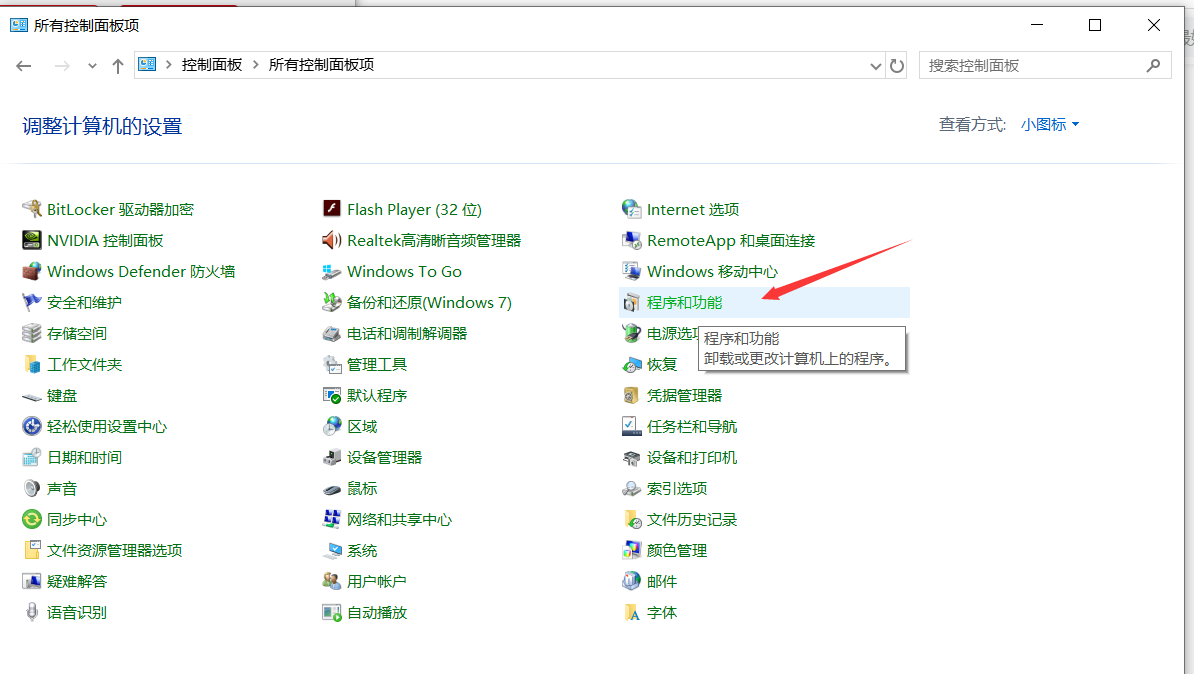Click the 索引选项 link
This screenshot has width=1194, height=674.
coord(677,489)
